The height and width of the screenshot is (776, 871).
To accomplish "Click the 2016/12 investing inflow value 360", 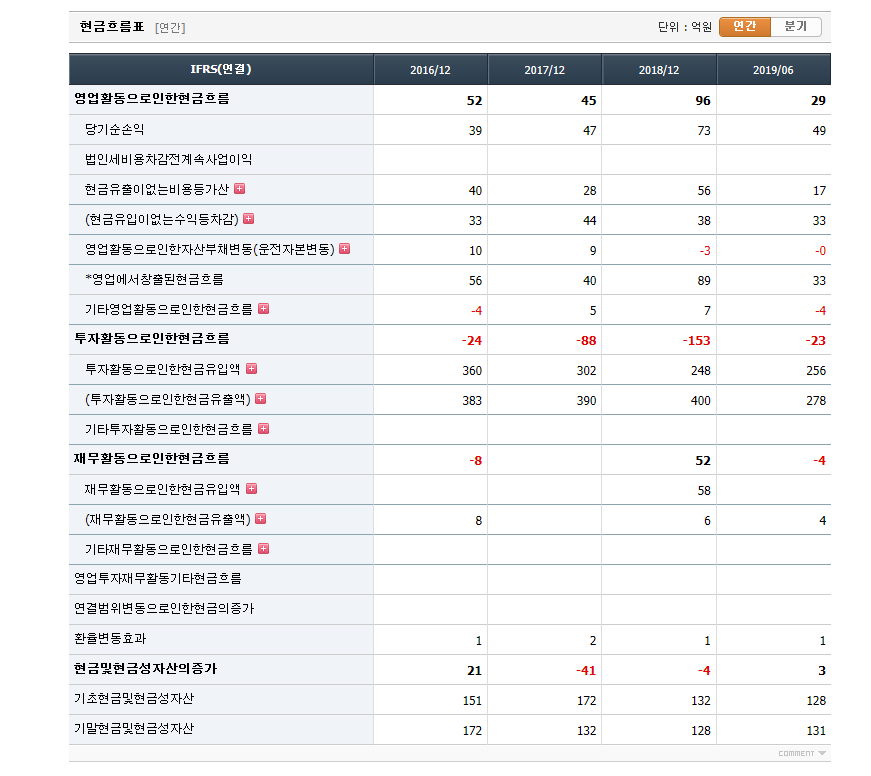I will pos(472,371).
